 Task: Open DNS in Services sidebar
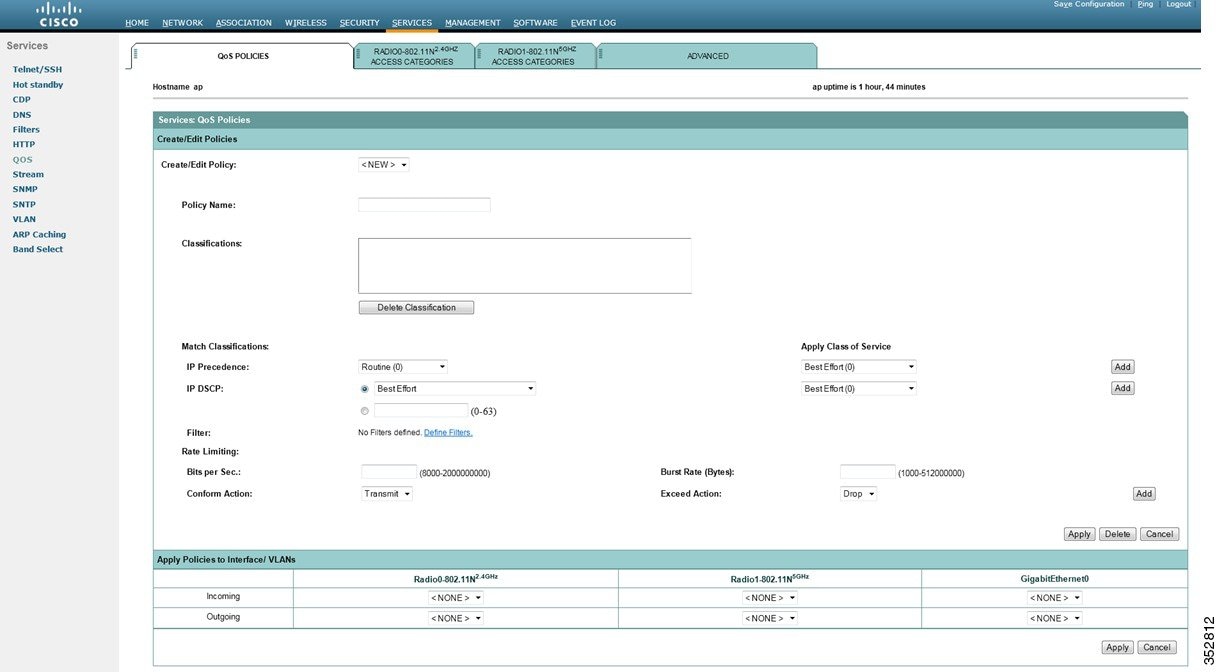click(x=21, y=115)
